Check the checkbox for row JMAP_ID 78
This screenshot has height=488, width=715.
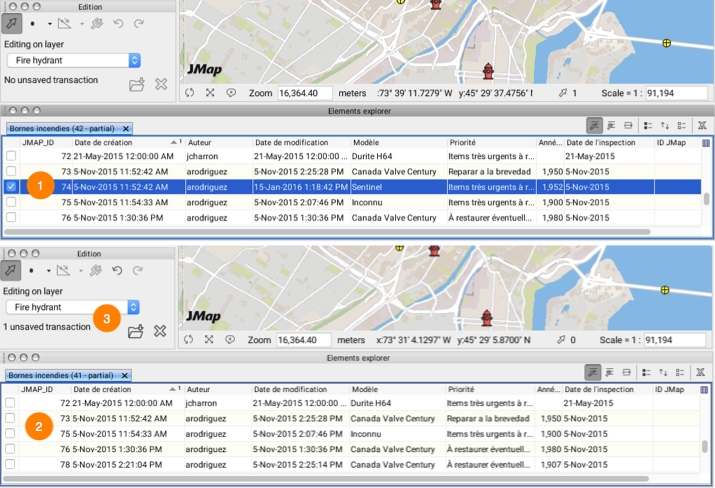11,464
